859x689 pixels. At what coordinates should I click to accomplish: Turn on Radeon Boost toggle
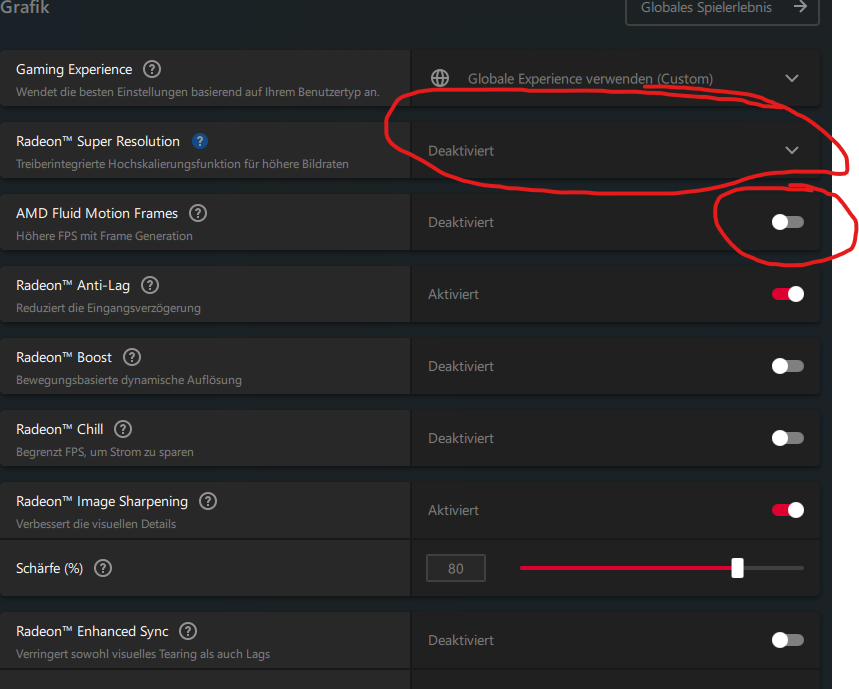tap(788, 366)
